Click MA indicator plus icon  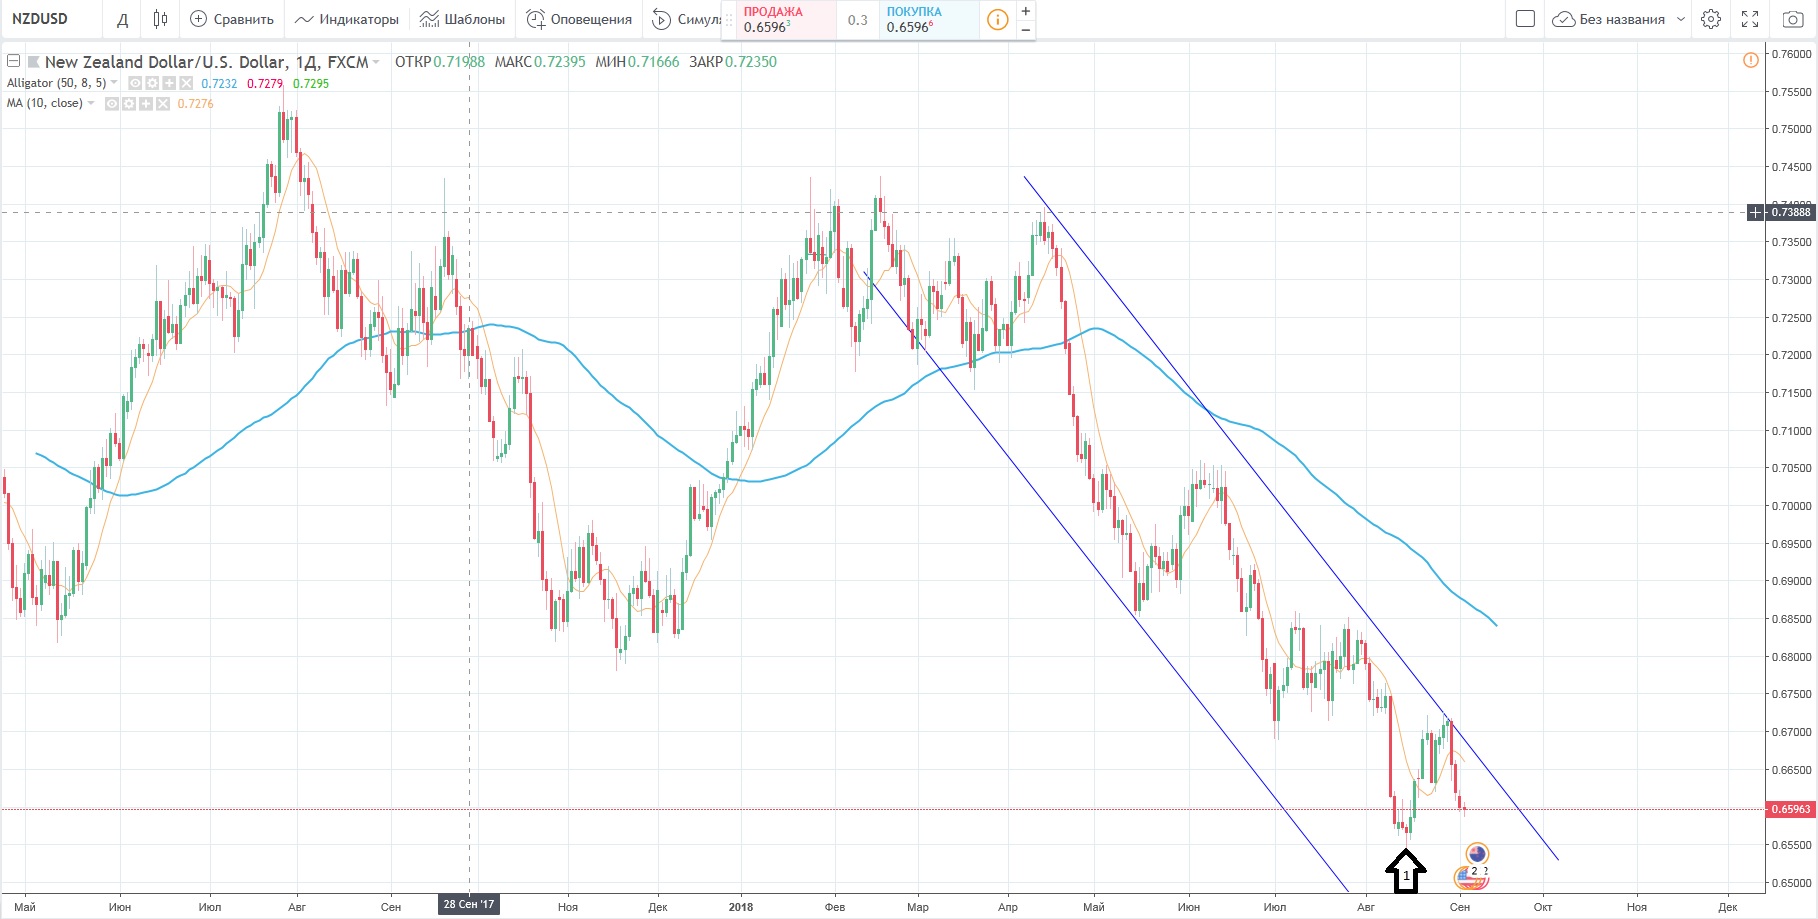pos(146,104)
